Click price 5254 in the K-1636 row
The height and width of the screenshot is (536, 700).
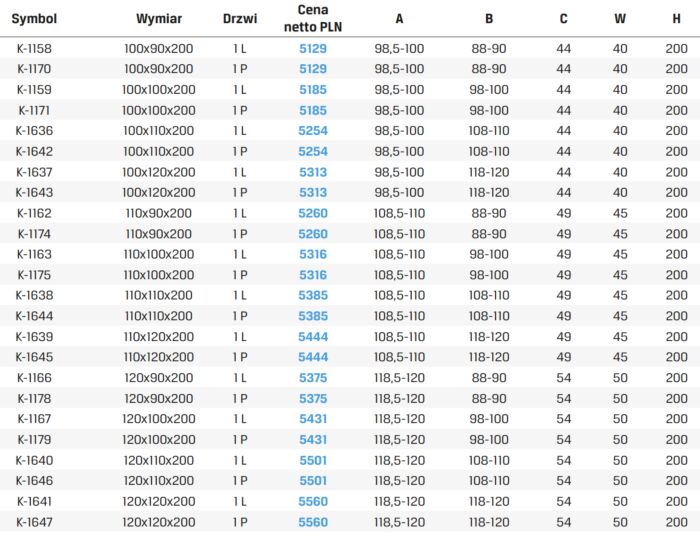click(x=313, y=131)
